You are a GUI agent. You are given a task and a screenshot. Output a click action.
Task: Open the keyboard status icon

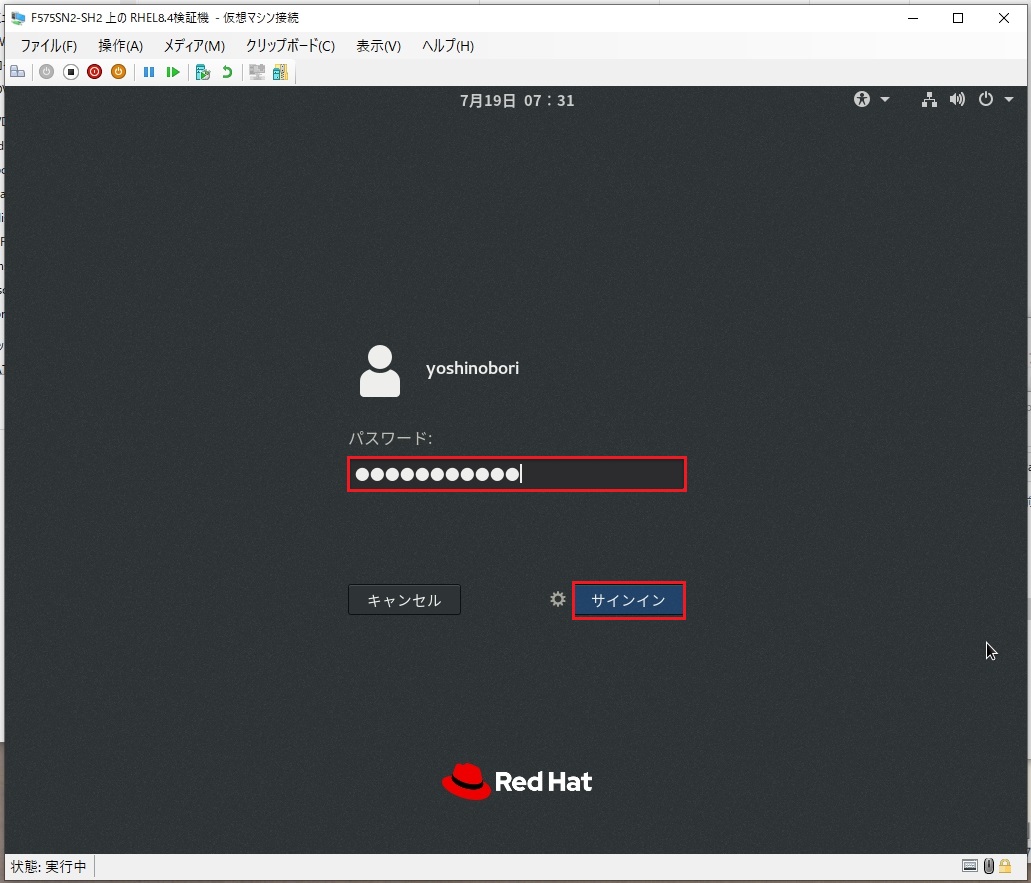tap(968, 866)
